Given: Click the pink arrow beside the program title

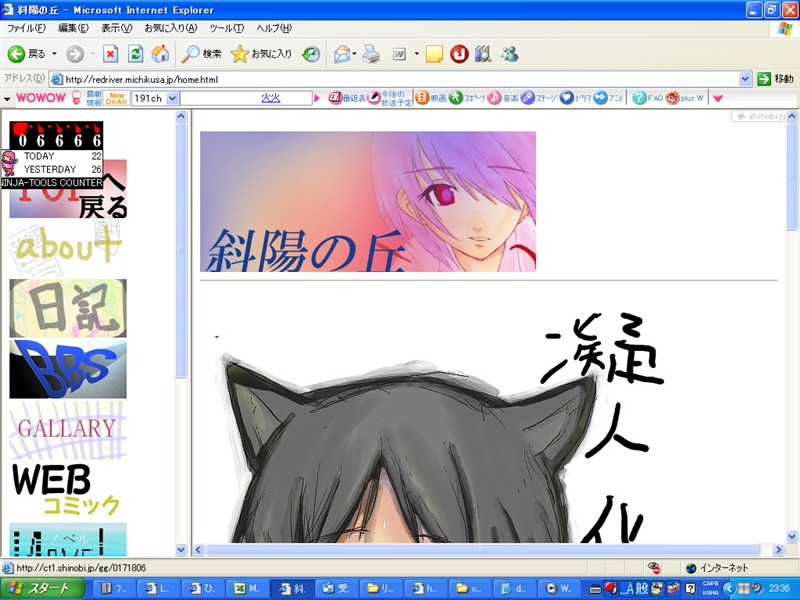Looking at the screenshot, I should point(317,98).
